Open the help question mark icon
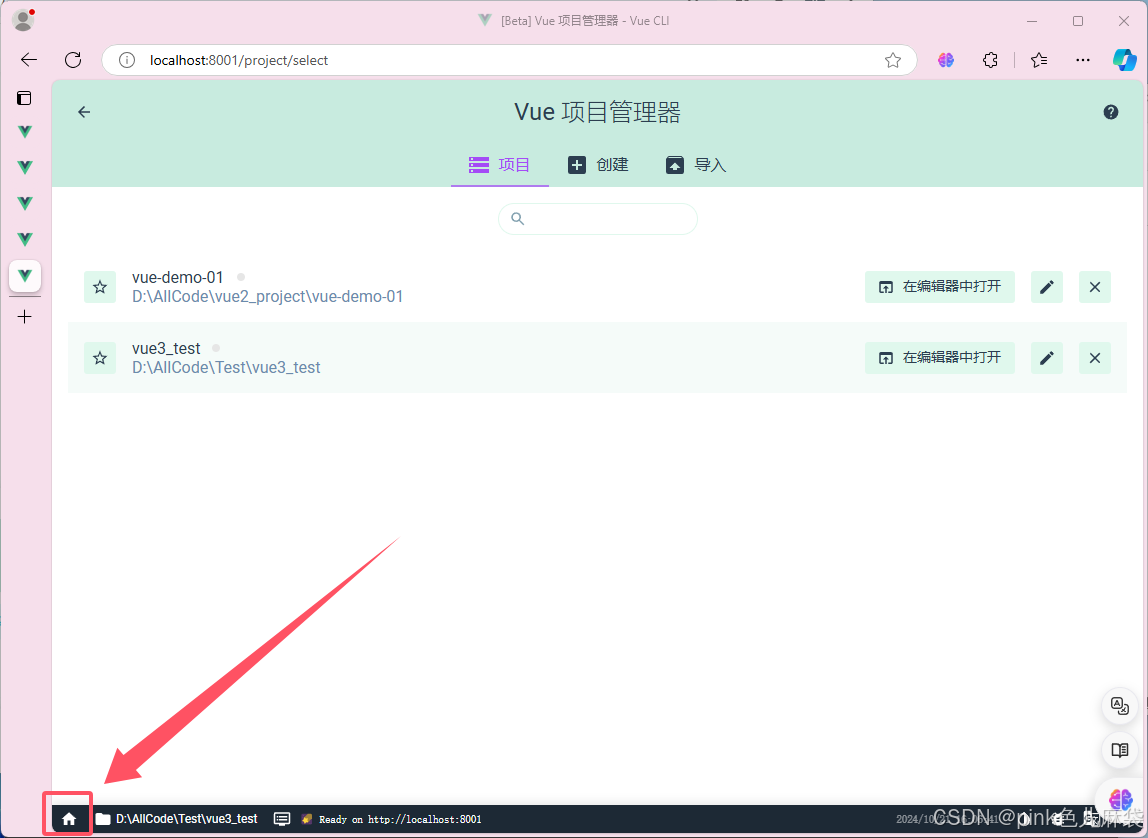The image size is (1148, 838). (1111, 112)
